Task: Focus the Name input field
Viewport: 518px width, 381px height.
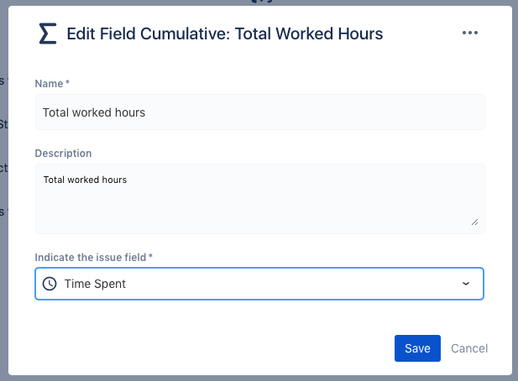Action: [260, 112]
